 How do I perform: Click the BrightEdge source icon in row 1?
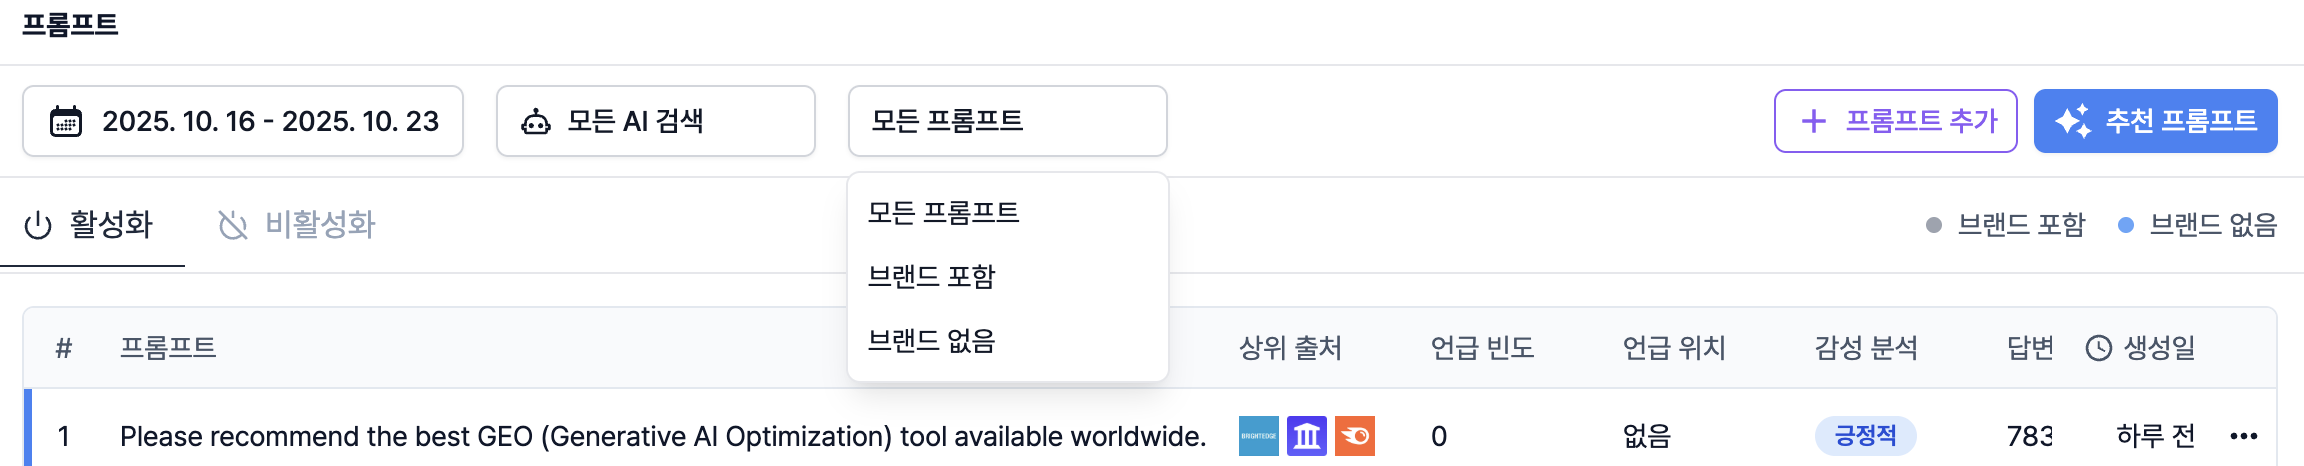pos(1258,436)
